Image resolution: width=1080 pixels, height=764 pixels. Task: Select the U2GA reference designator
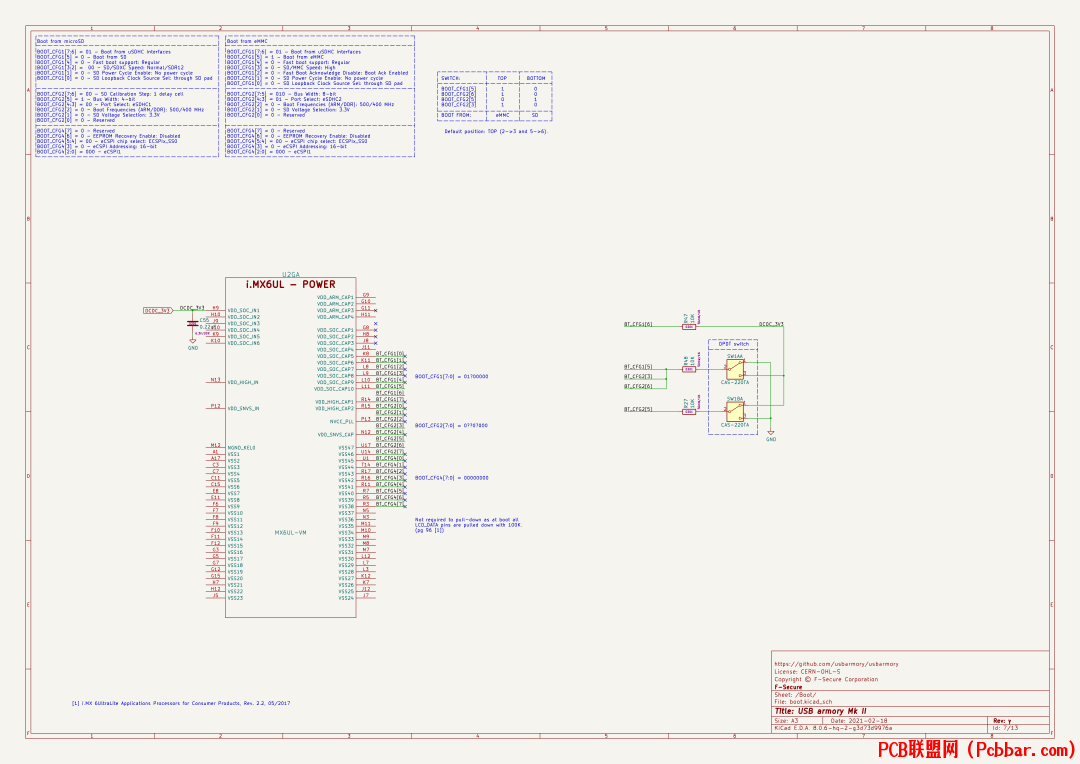[x=291, y=274]
